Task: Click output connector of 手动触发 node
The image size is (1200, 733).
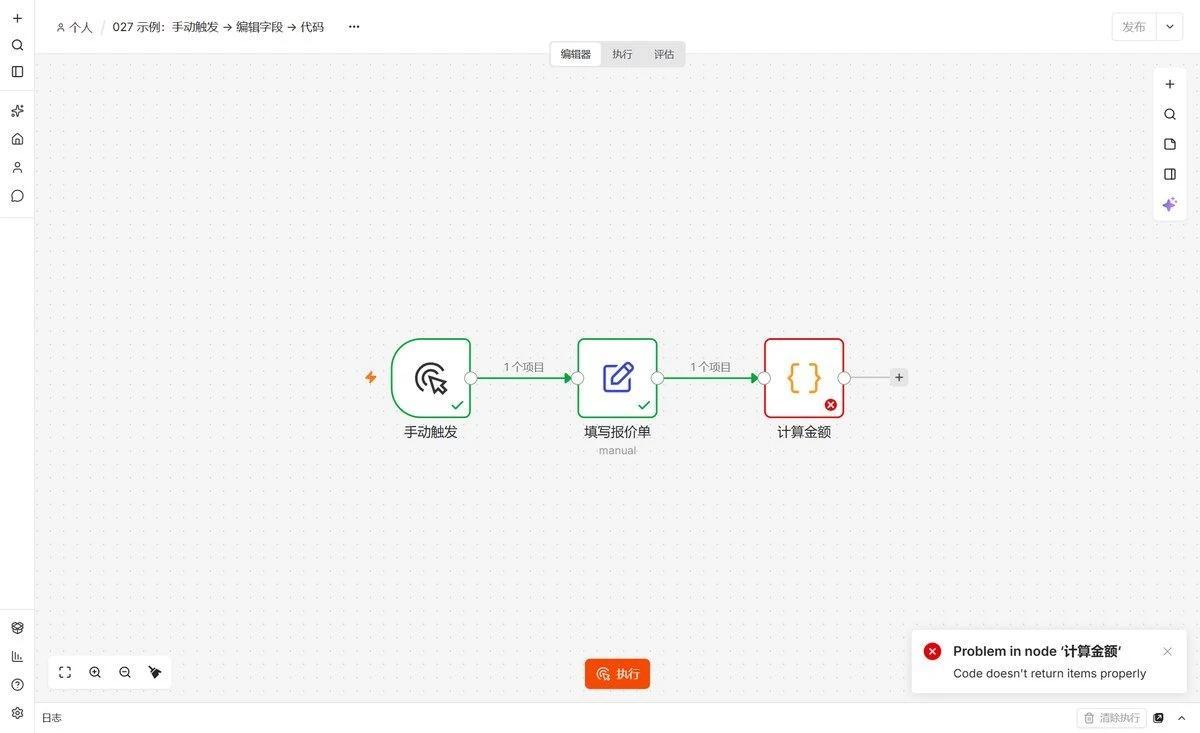Action: click(471, 378)
